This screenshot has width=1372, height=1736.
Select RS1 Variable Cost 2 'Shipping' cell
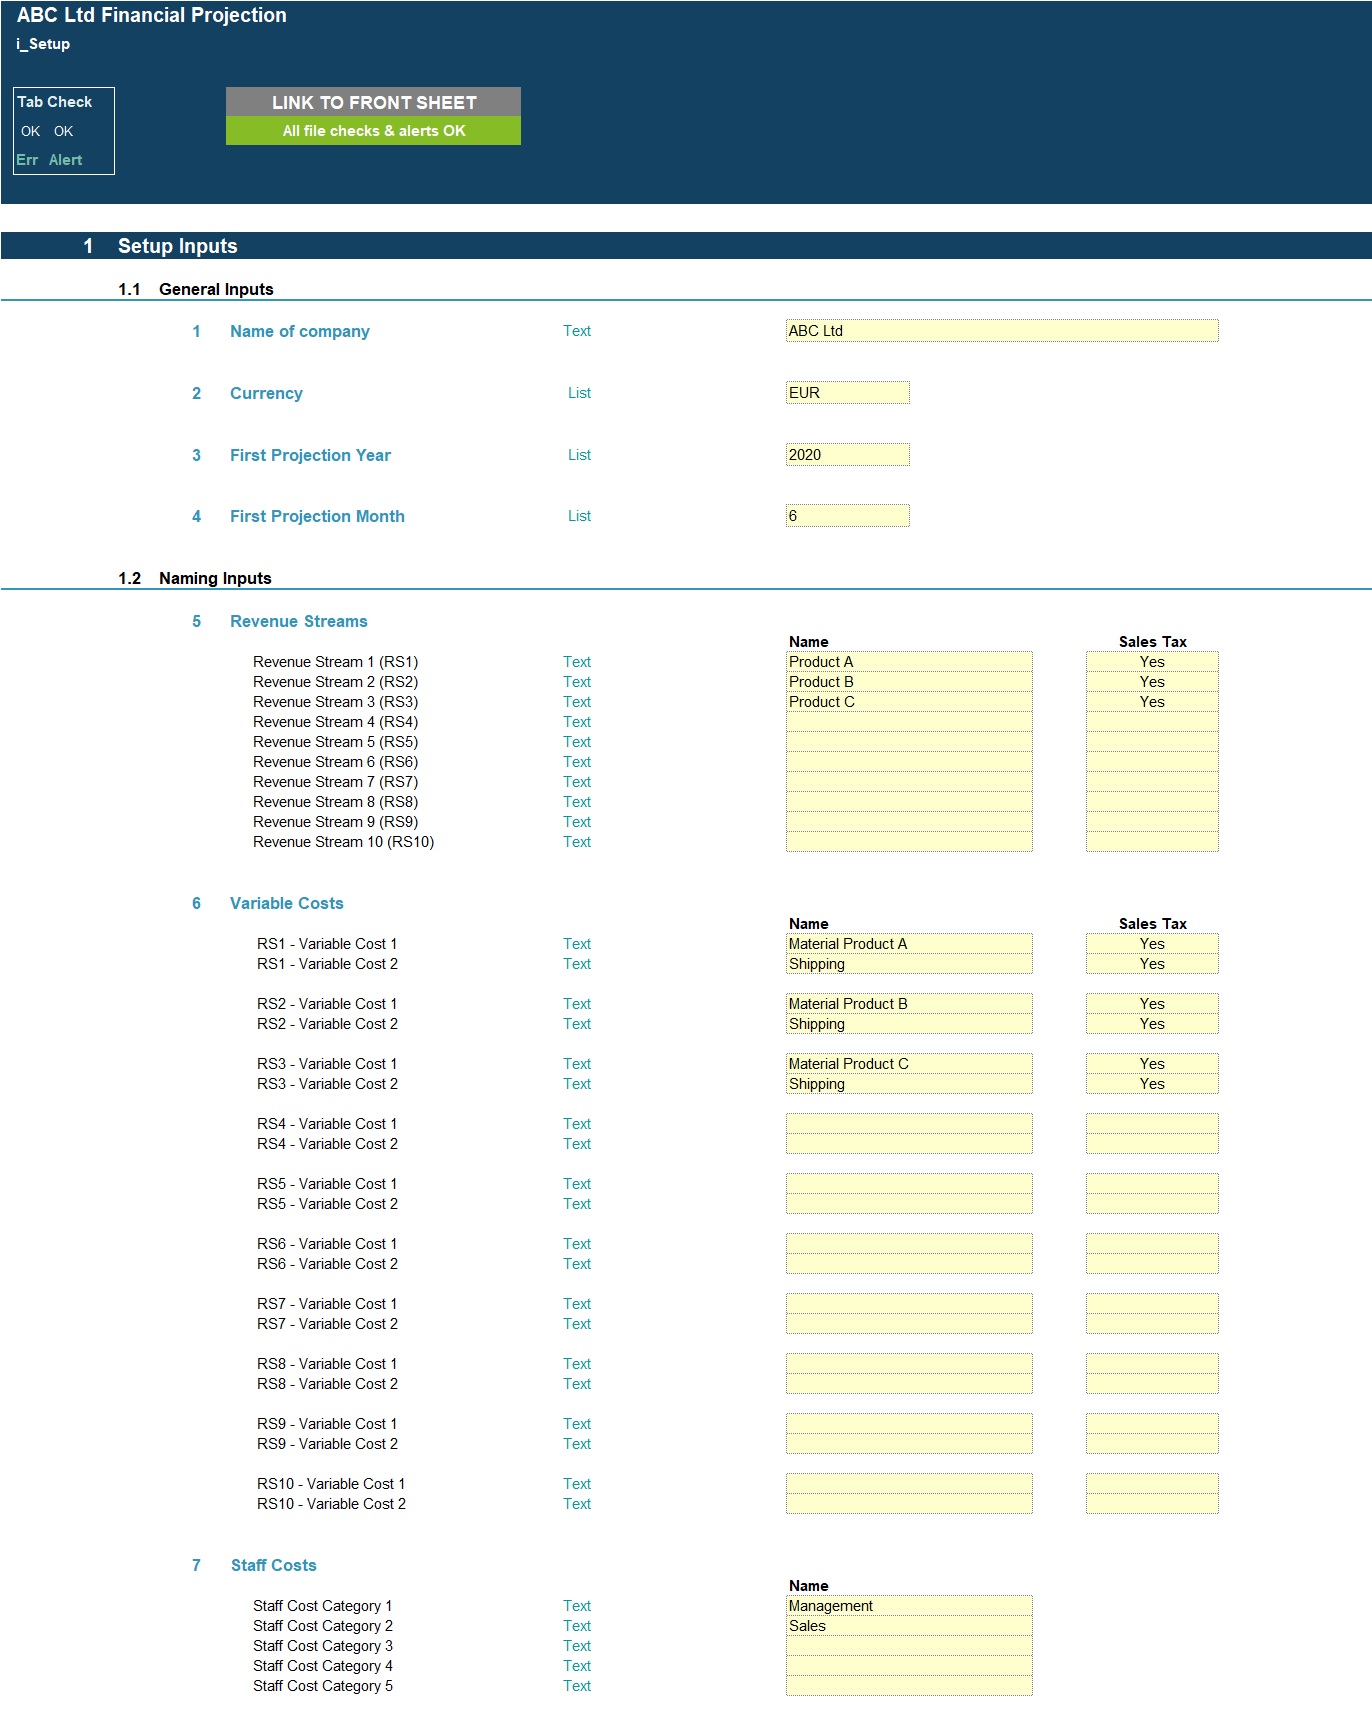tap(909, 964)
